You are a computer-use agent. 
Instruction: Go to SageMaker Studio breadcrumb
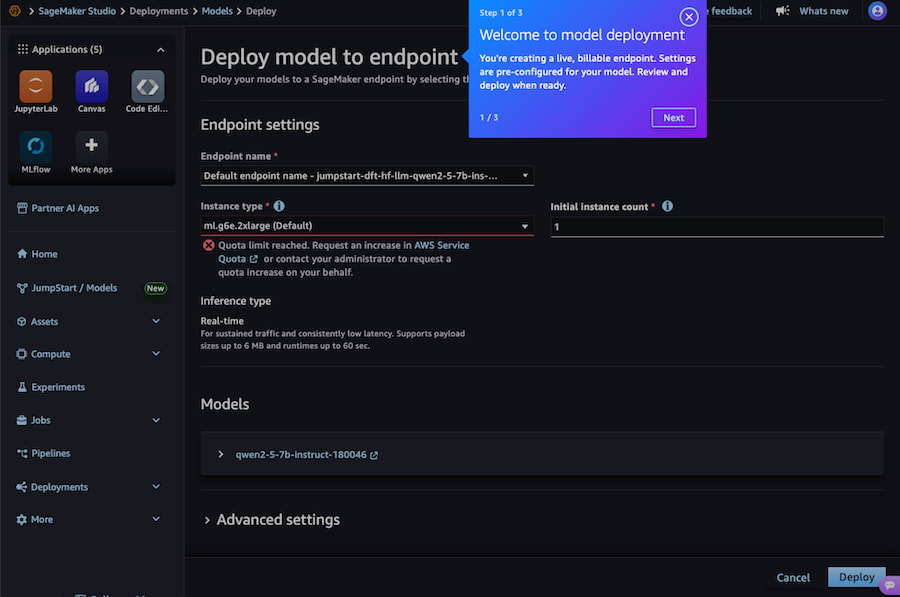click(x=77, y=11)
